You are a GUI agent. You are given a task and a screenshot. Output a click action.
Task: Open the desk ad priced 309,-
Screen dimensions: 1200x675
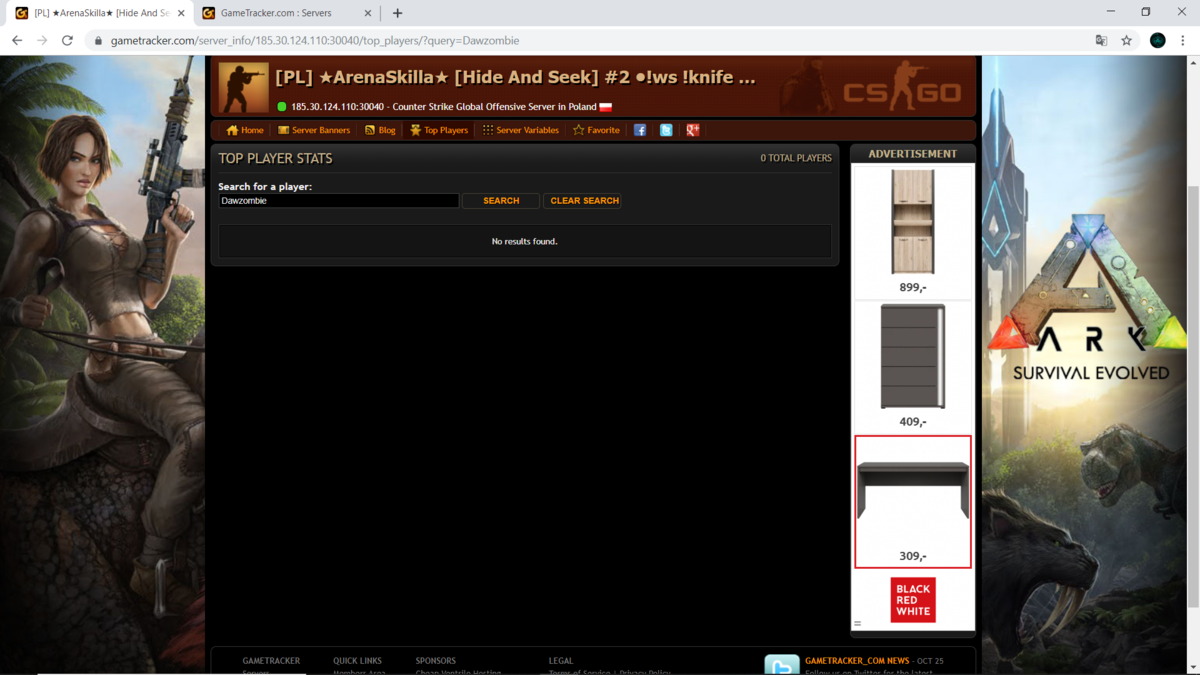point(913,502)
